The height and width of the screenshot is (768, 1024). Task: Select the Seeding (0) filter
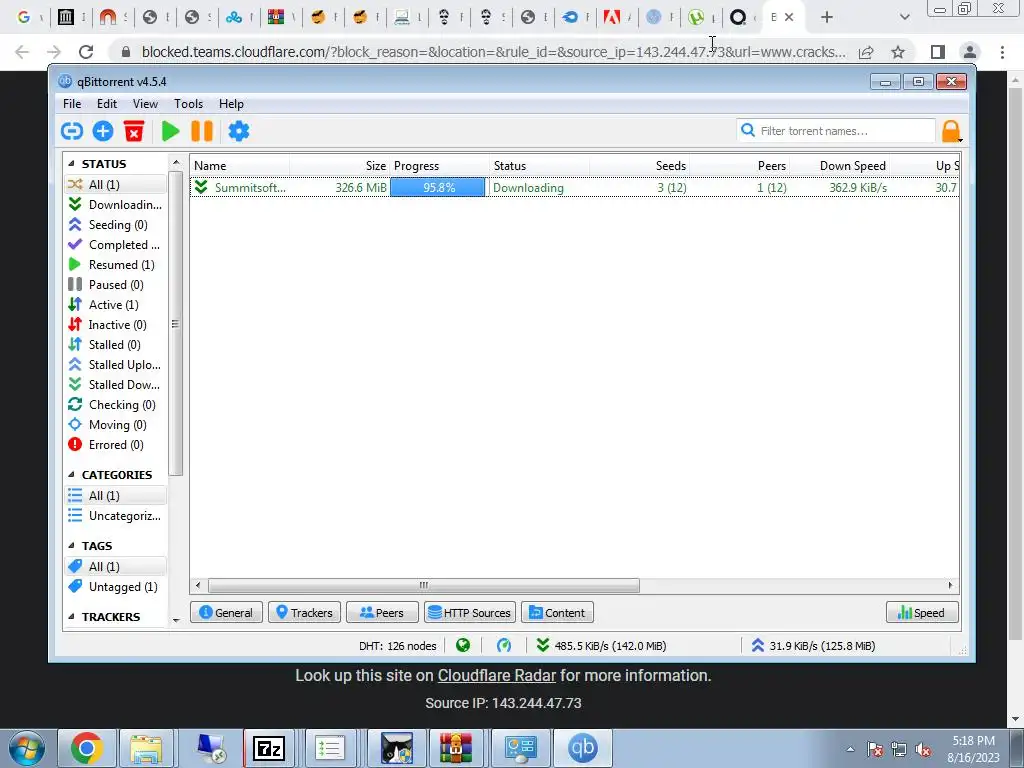point(116,225)
